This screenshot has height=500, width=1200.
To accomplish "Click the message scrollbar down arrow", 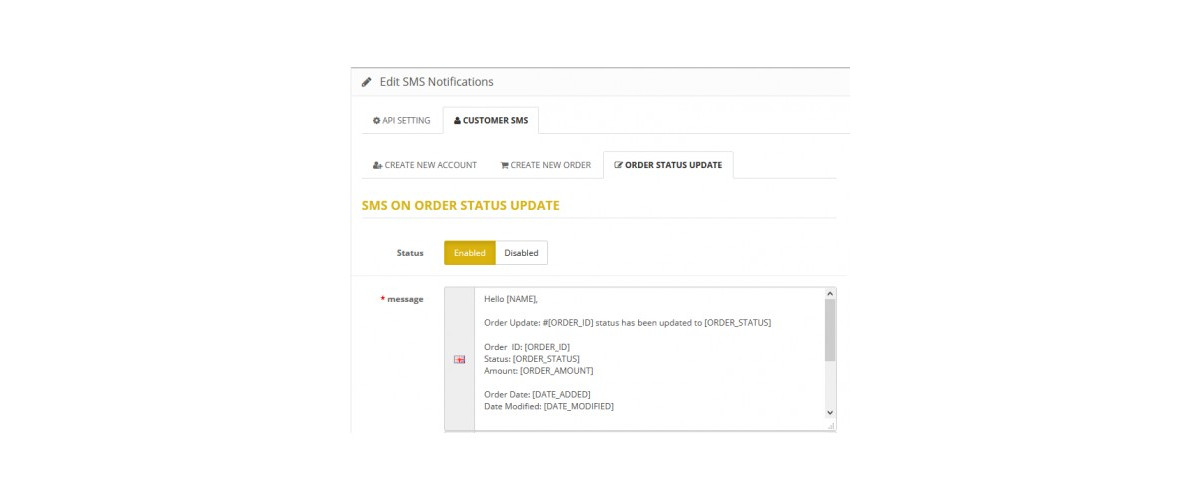I will (830, 412).
